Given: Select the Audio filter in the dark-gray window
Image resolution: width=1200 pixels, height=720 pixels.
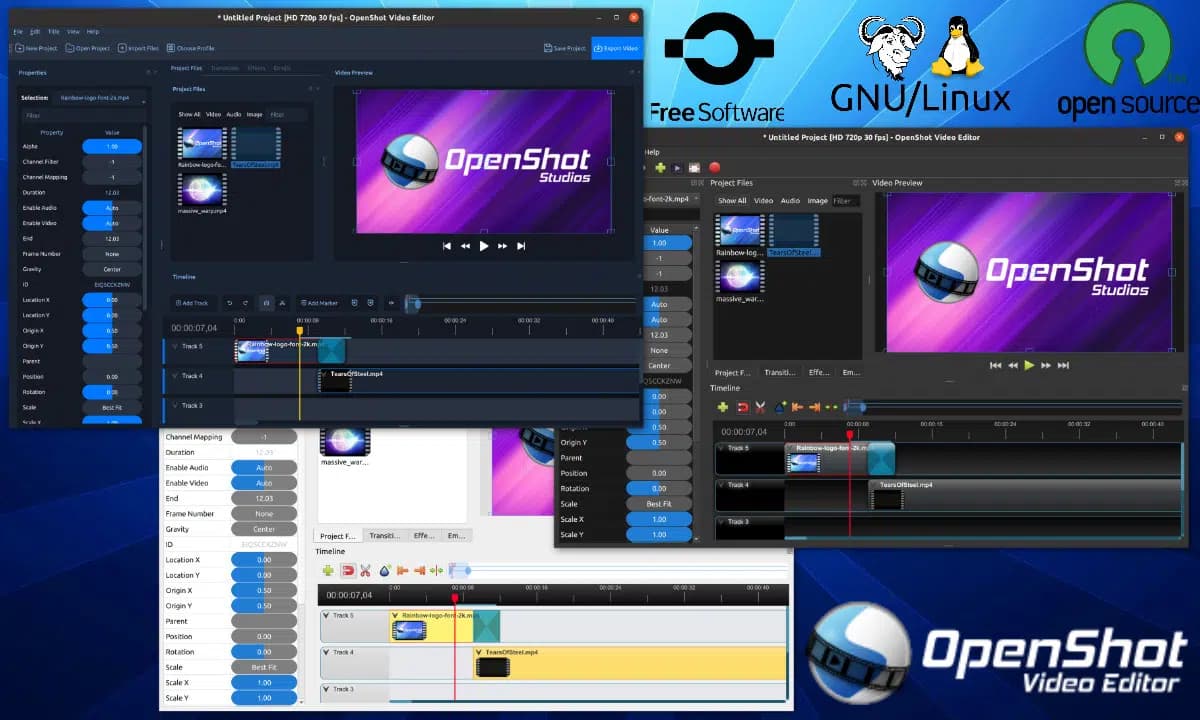Looking at the screenshot, I should 790,201.
